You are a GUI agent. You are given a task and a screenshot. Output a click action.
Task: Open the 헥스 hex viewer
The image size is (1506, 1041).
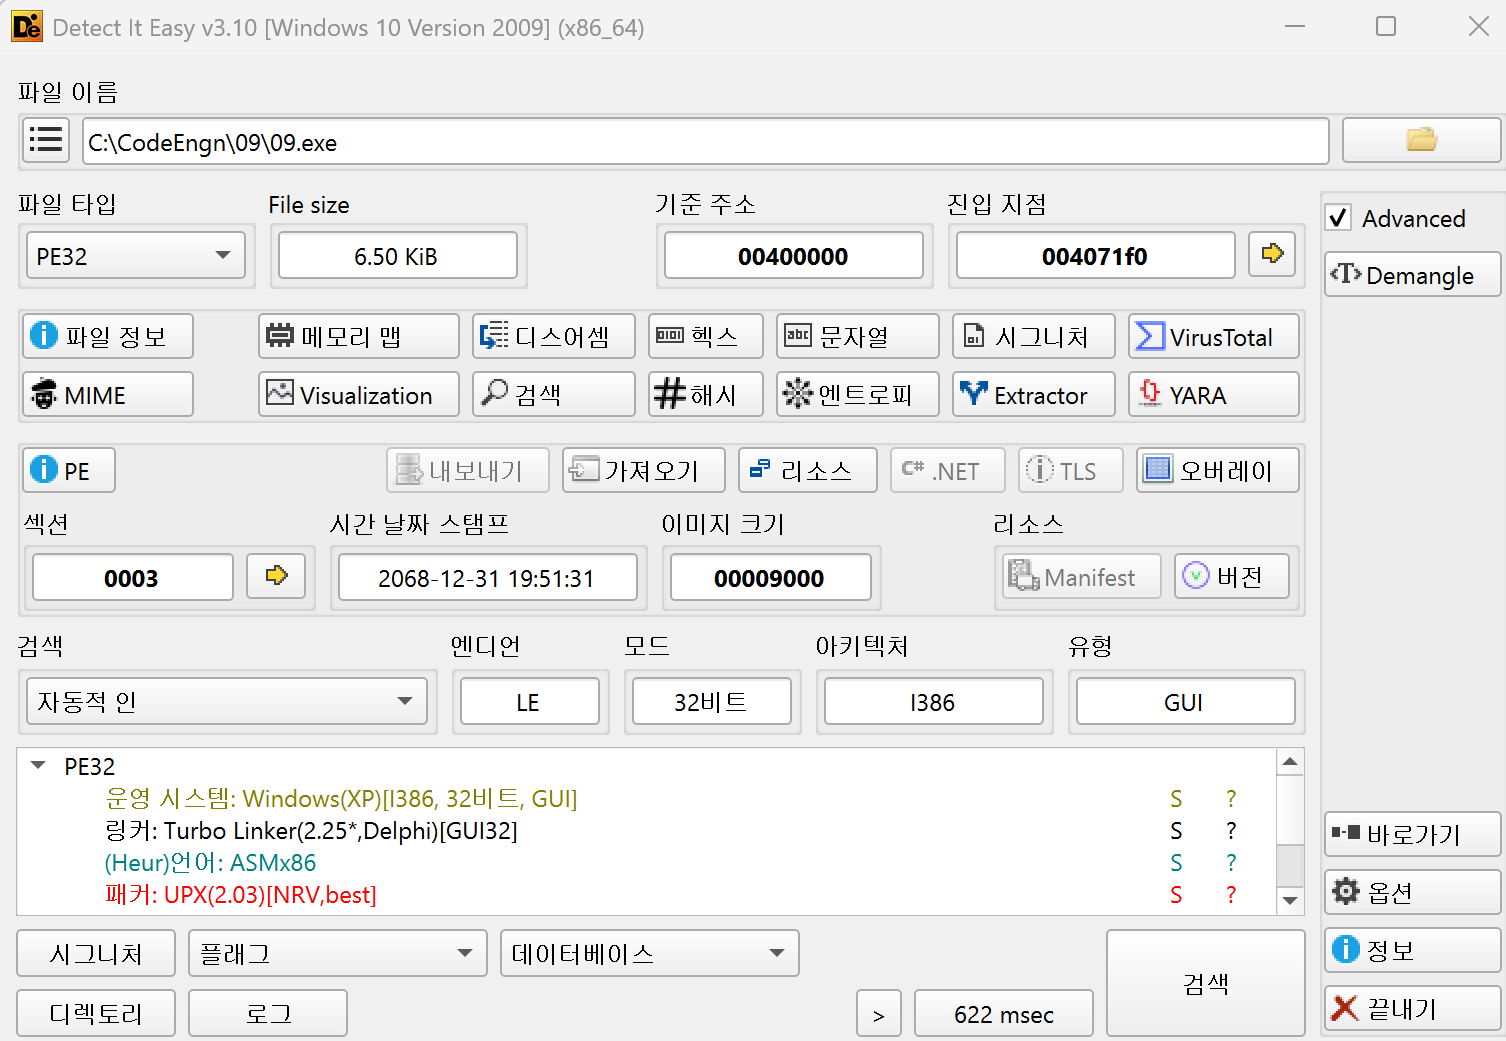[706, 336]
